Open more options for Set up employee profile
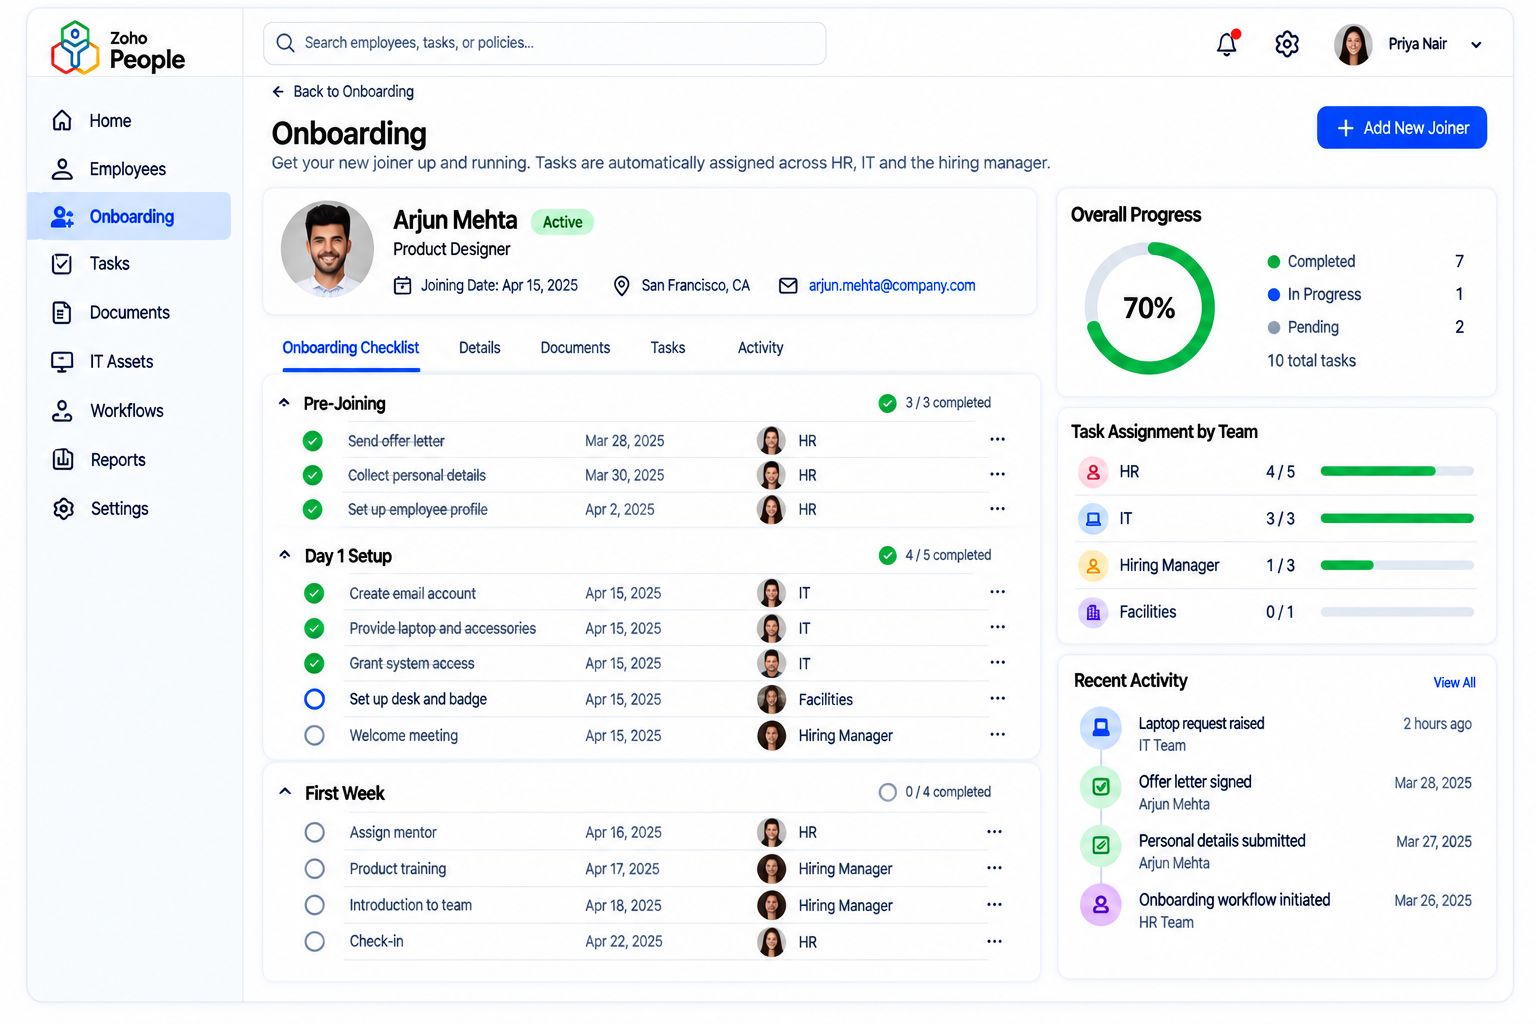The height and width of the screenshot is (1024, 1536). coord(997,509)
